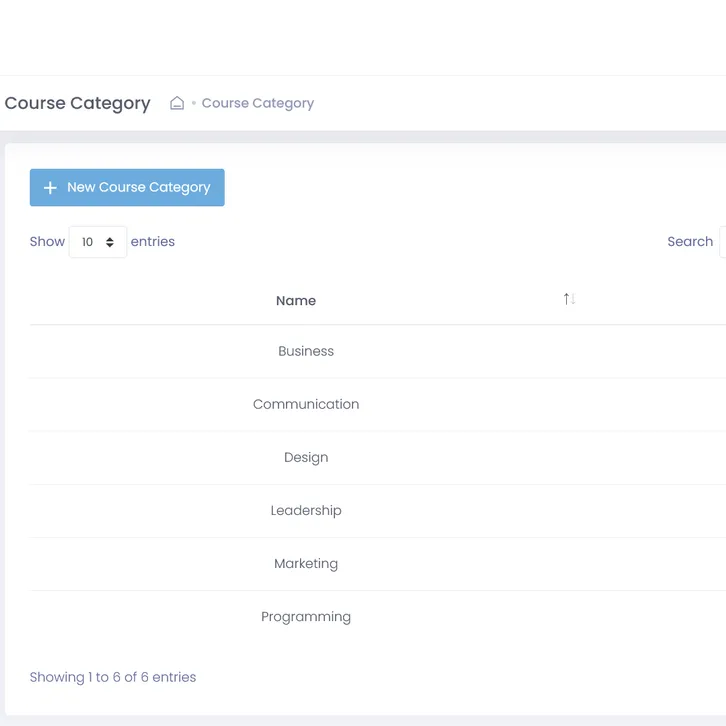The image size is (726, 726).
Task: Click the 'Showing 1 to 6' entries info
Action: (x=113, y=677)
